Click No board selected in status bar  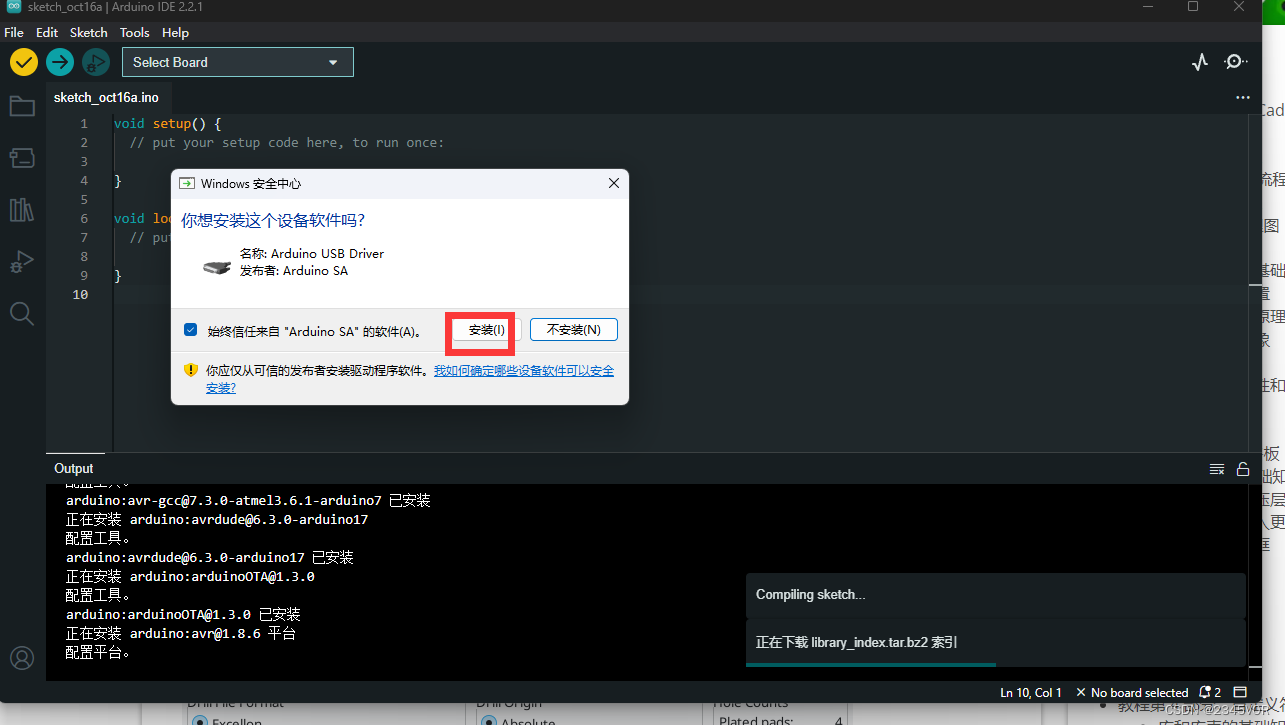coord(1132,692)
